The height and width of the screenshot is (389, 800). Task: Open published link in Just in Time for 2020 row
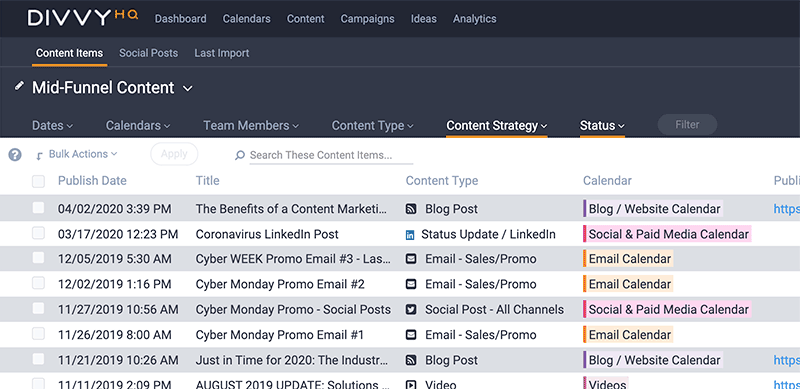click(786, 360)
